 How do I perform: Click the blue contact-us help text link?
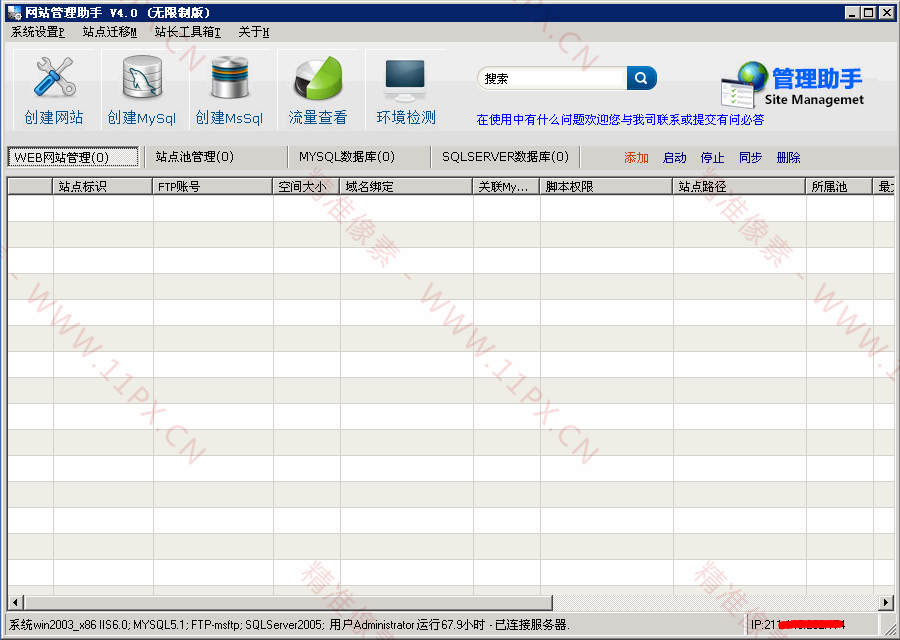[620, 119]
